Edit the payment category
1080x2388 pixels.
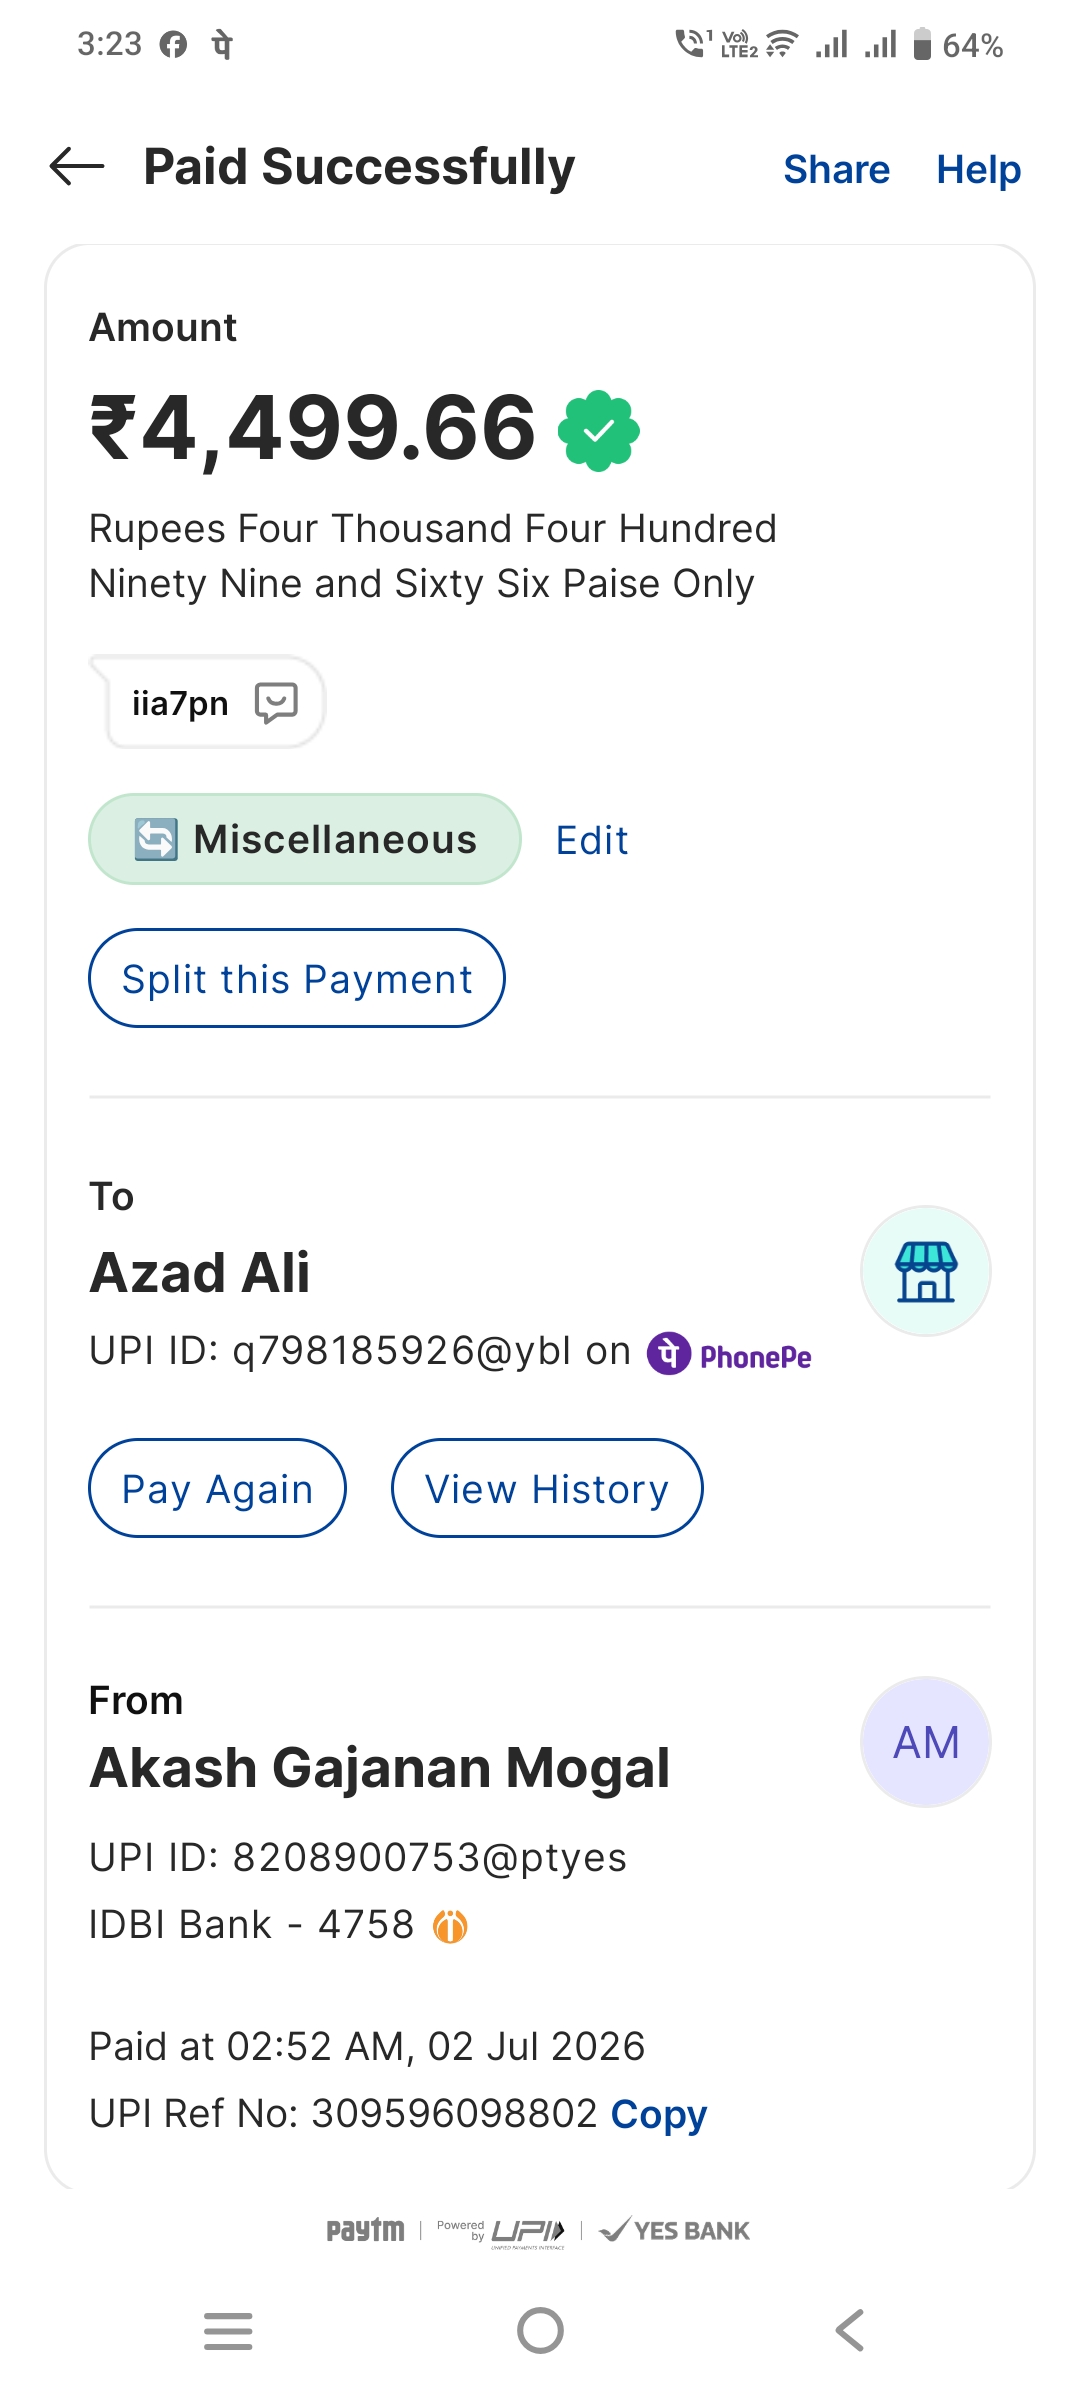[x=592, y=840]
